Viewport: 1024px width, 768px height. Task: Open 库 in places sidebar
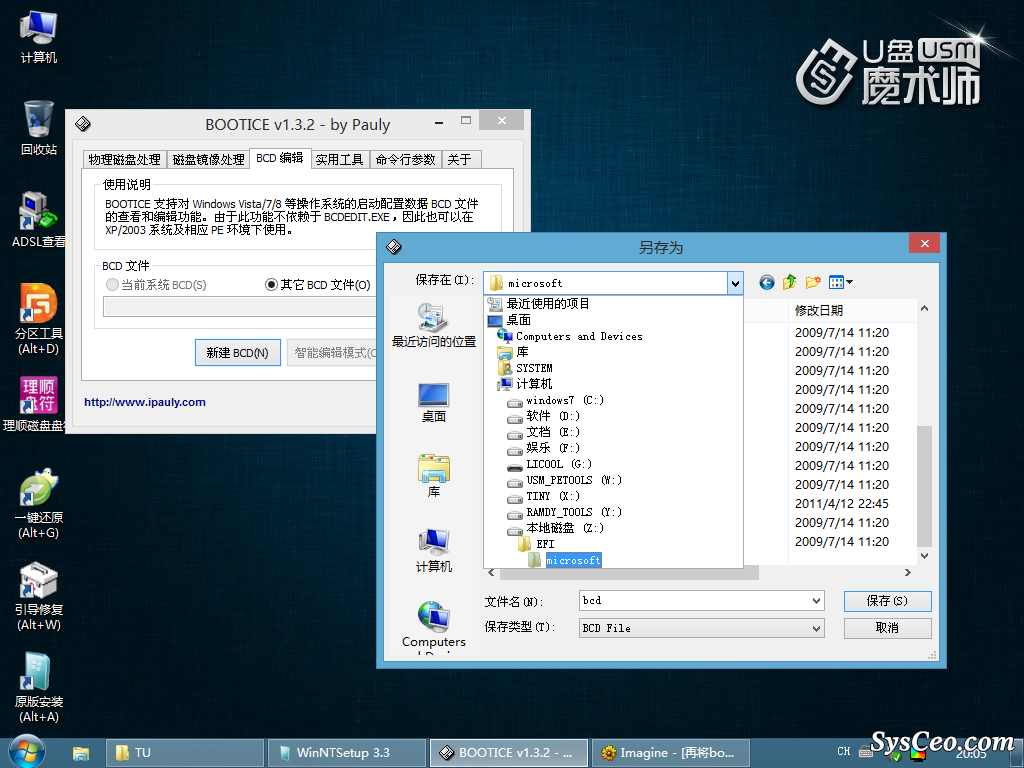(434, 476)
